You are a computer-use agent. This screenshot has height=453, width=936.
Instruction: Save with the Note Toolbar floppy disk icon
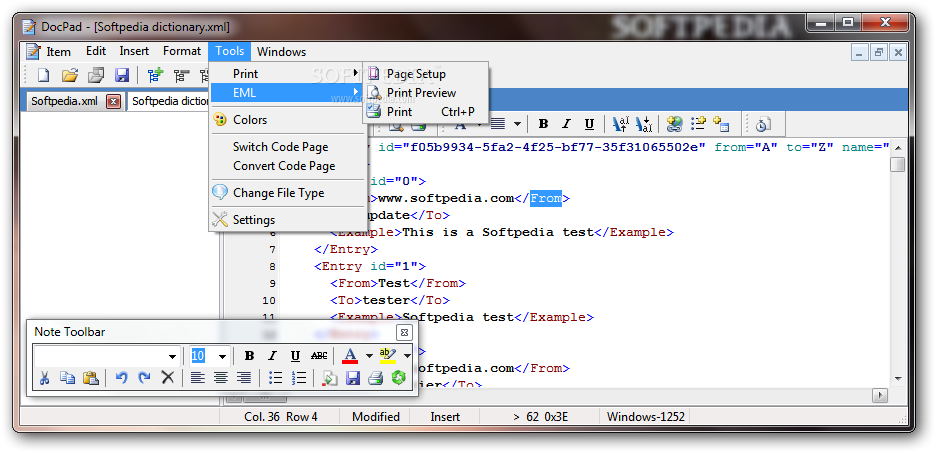click(353, 378)
